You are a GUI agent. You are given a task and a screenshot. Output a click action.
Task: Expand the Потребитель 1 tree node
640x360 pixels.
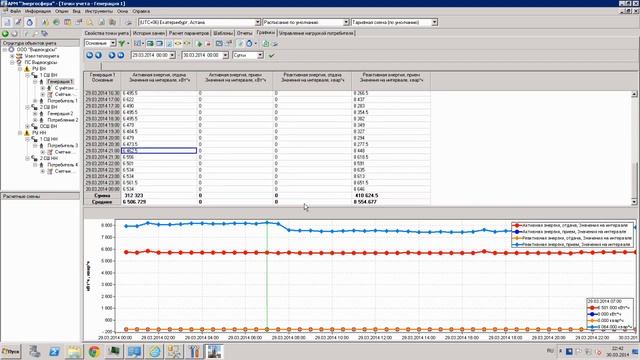35,101
